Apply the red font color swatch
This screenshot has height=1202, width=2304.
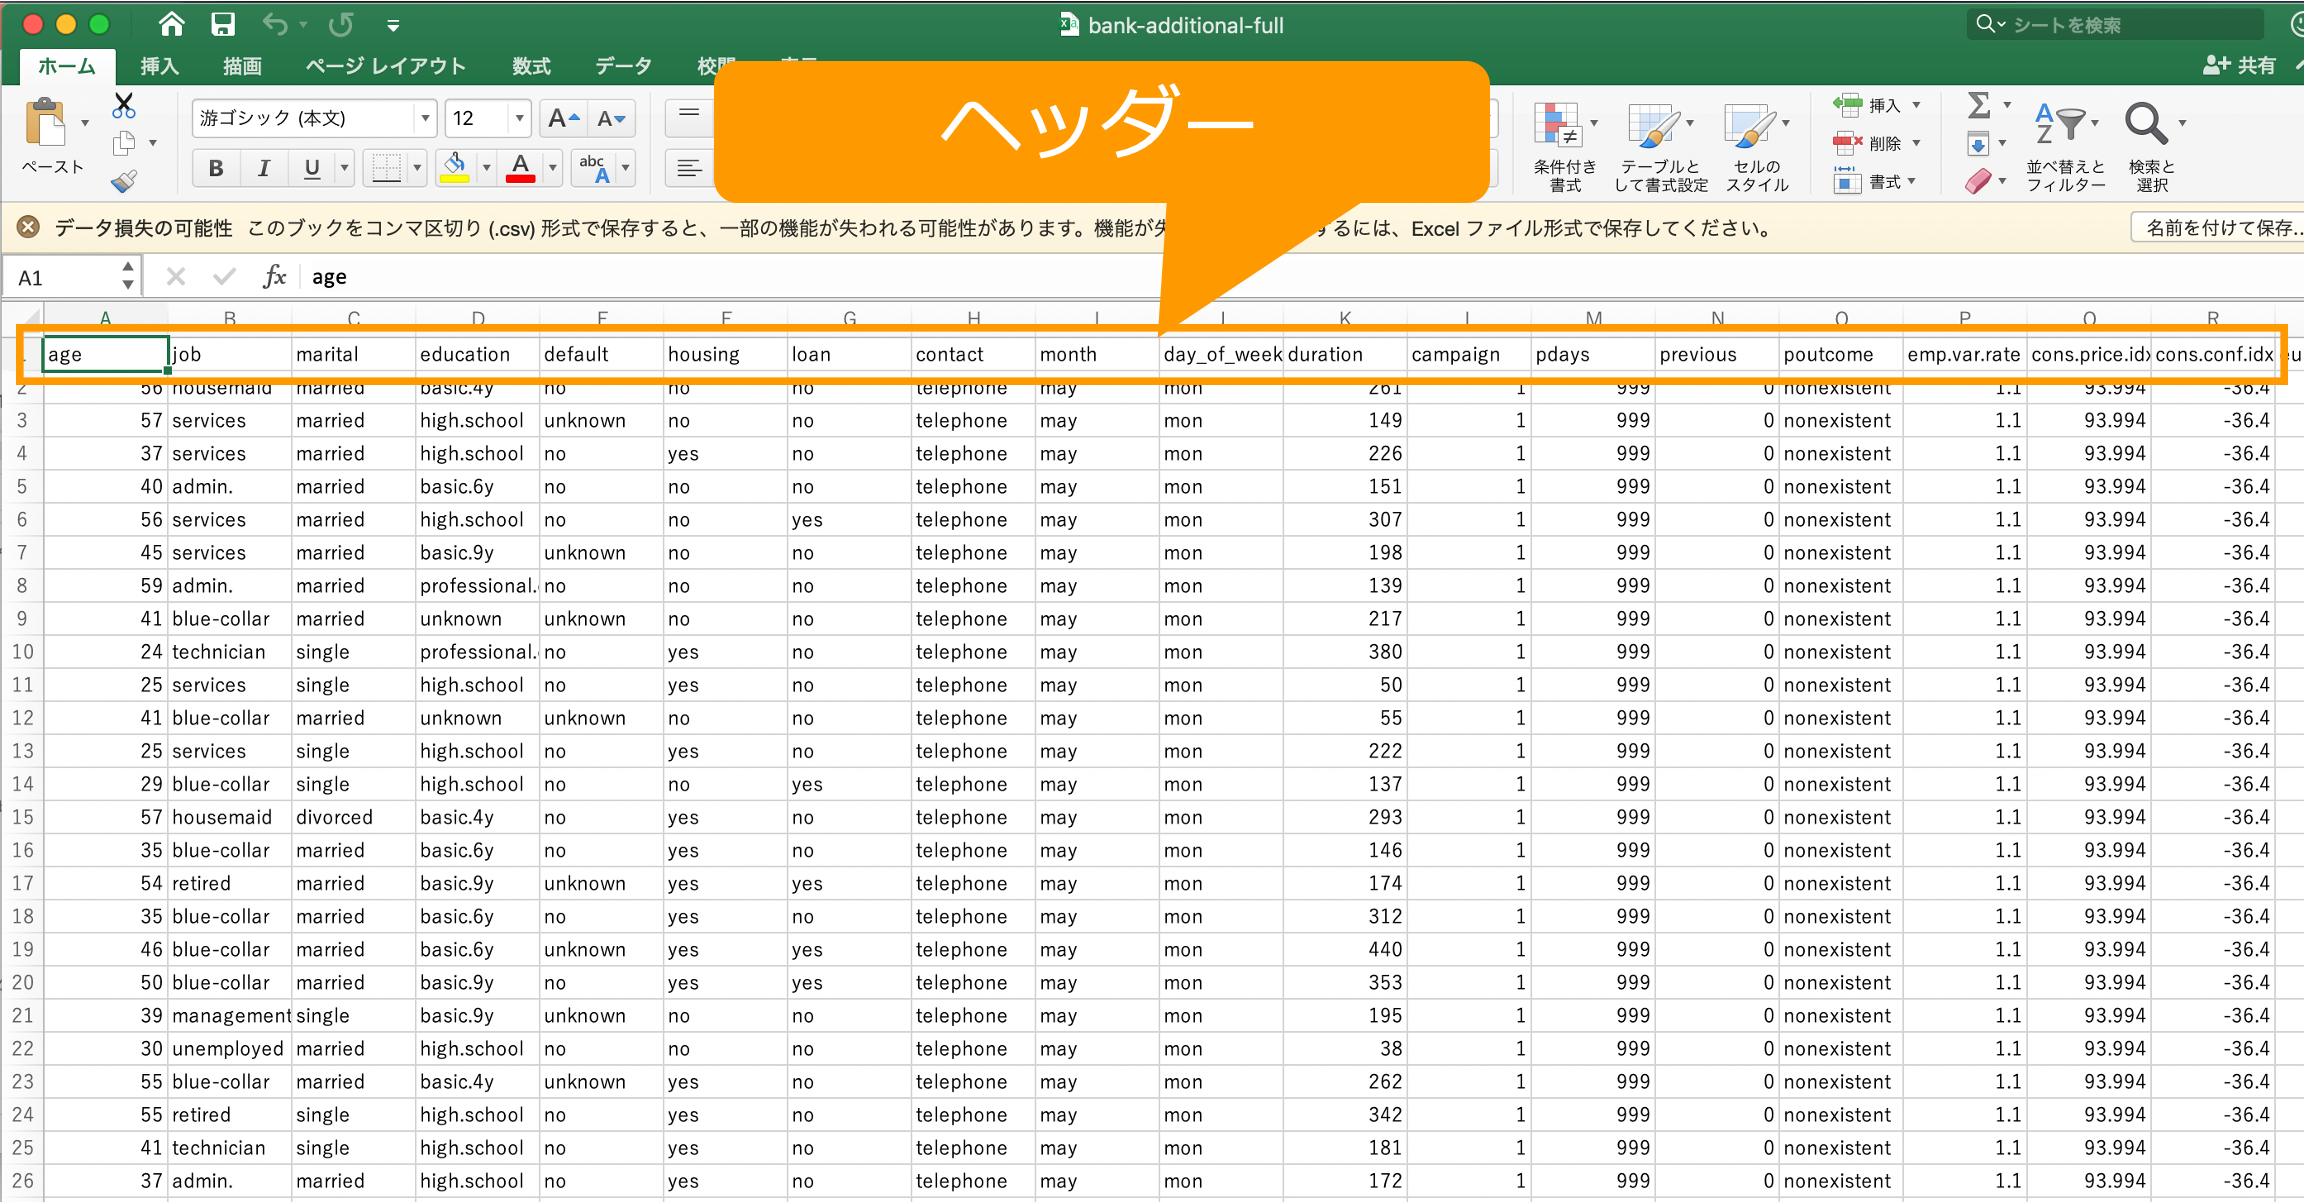[x=520, y=168]
